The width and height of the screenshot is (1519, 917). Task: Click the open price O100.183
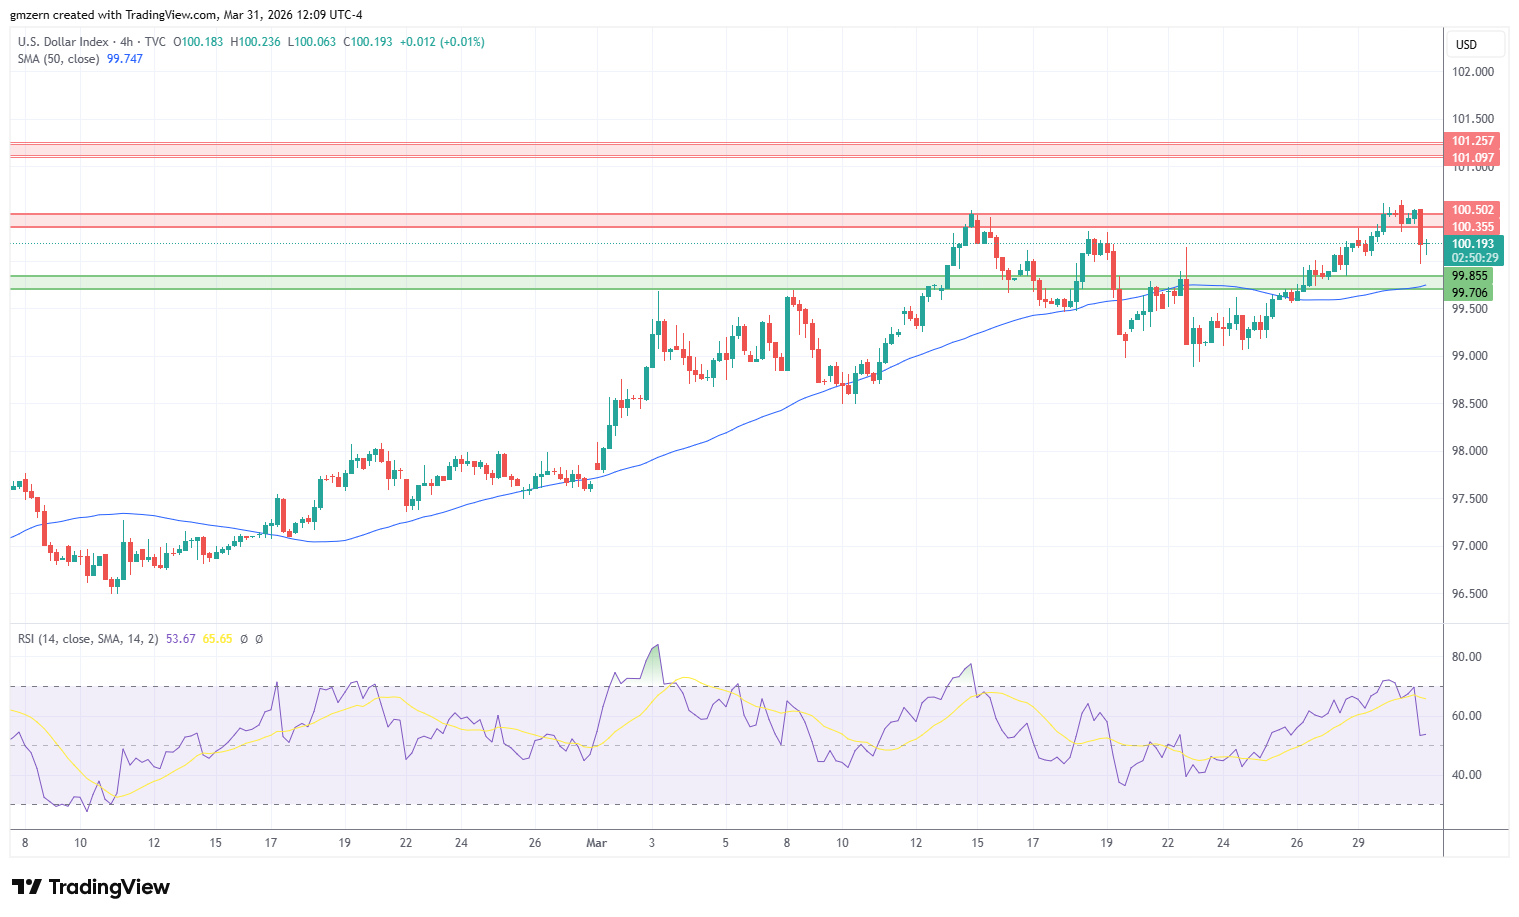click(x=199, y=42)
